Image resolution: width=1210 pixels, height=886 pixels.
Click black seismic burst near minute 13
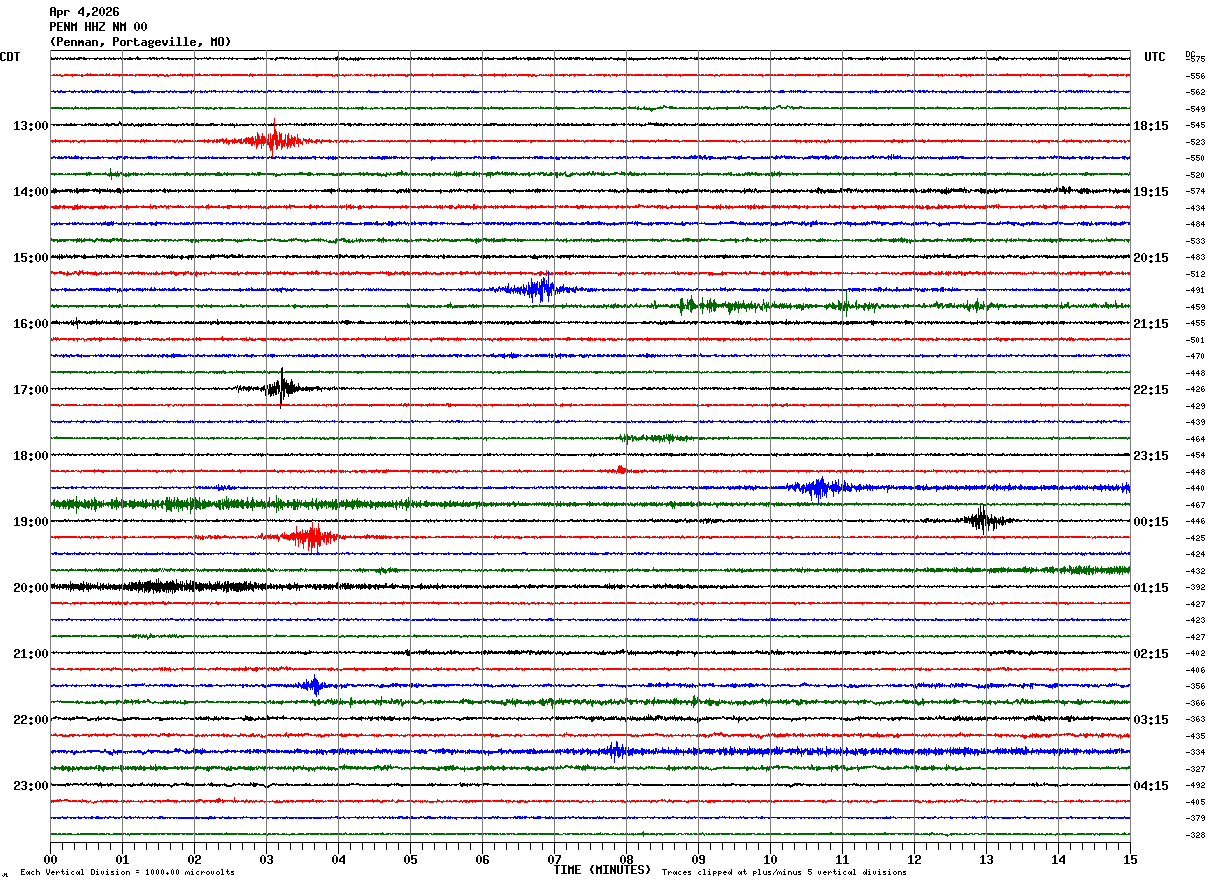tap(983, 519)
